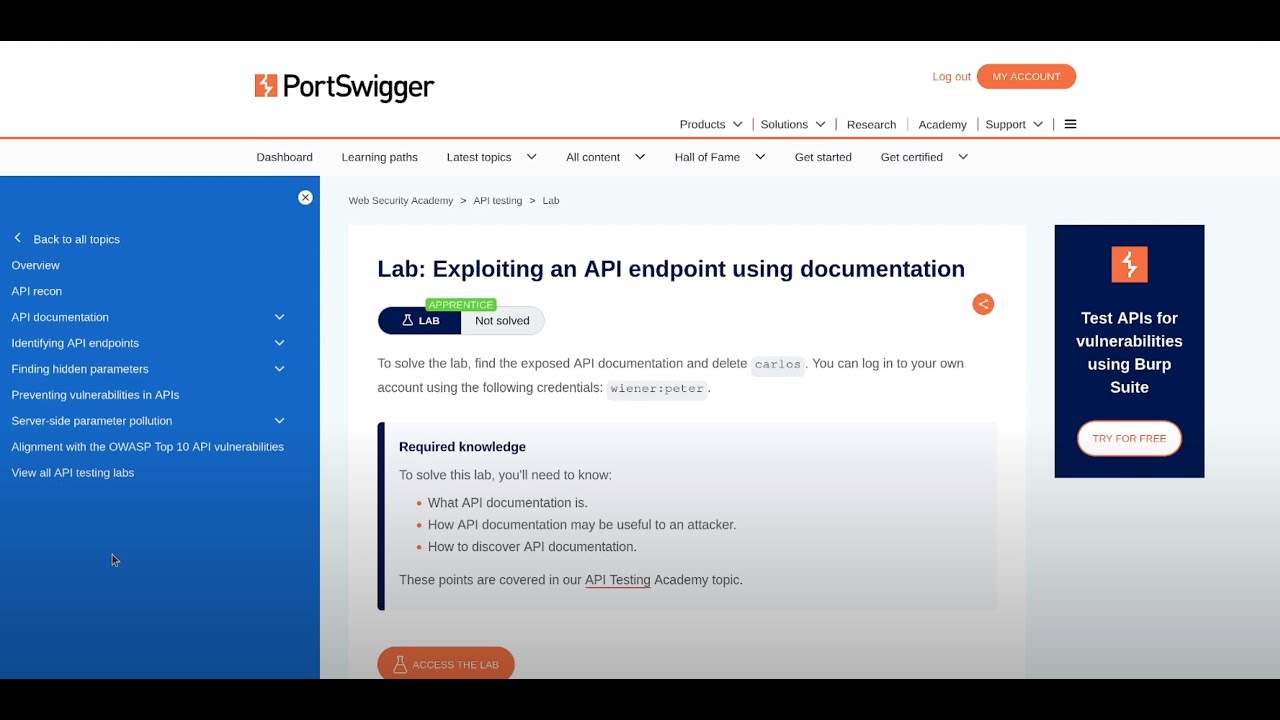Image resolution: width=1280 pixels, height=720 pixels.
Task: Select Get started in the nav bar
Action: pos(823,157)
